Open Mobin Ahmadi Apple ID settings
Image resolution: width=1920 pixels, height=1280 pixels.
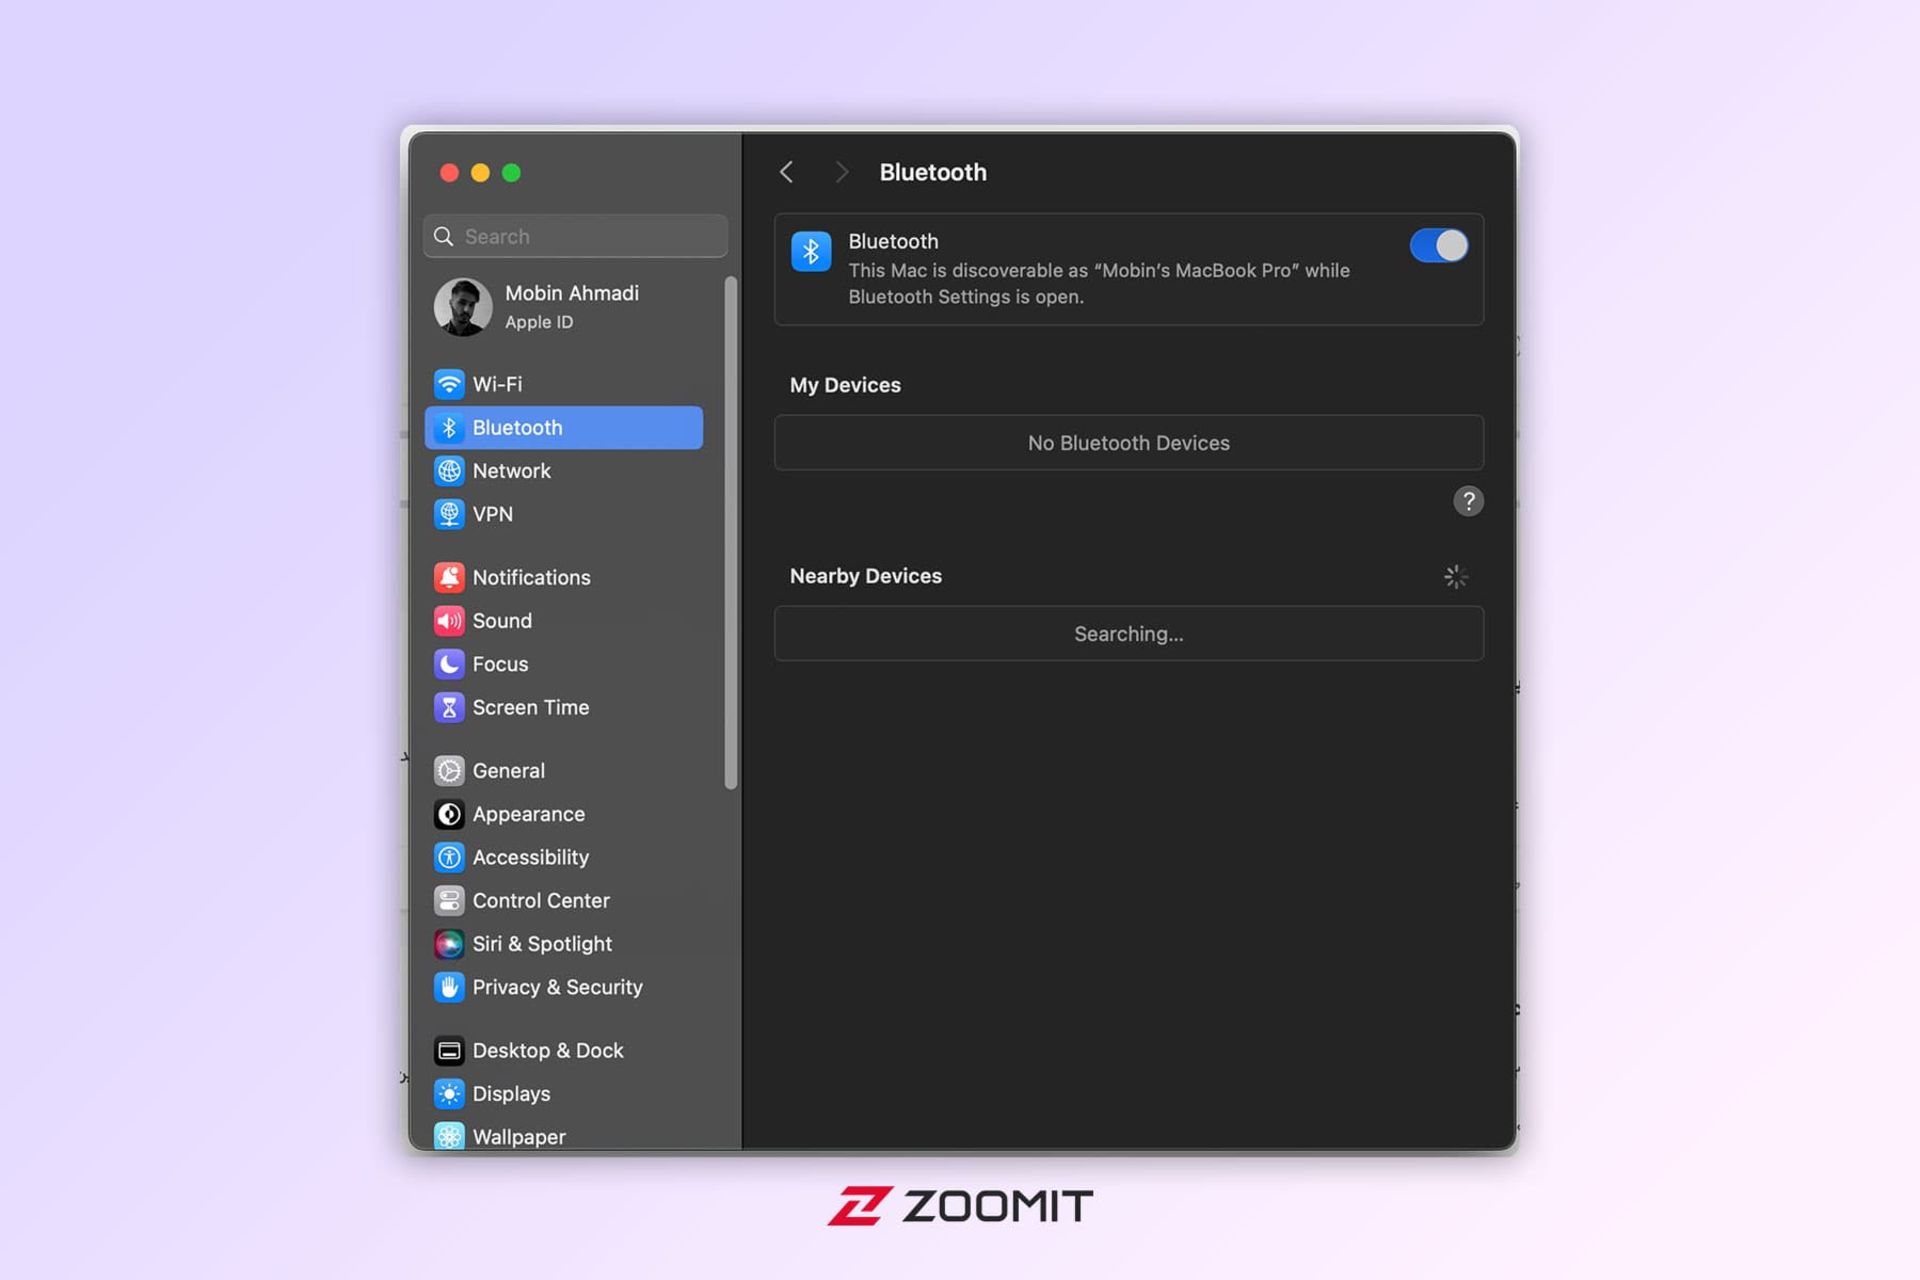tap(571, 304)
